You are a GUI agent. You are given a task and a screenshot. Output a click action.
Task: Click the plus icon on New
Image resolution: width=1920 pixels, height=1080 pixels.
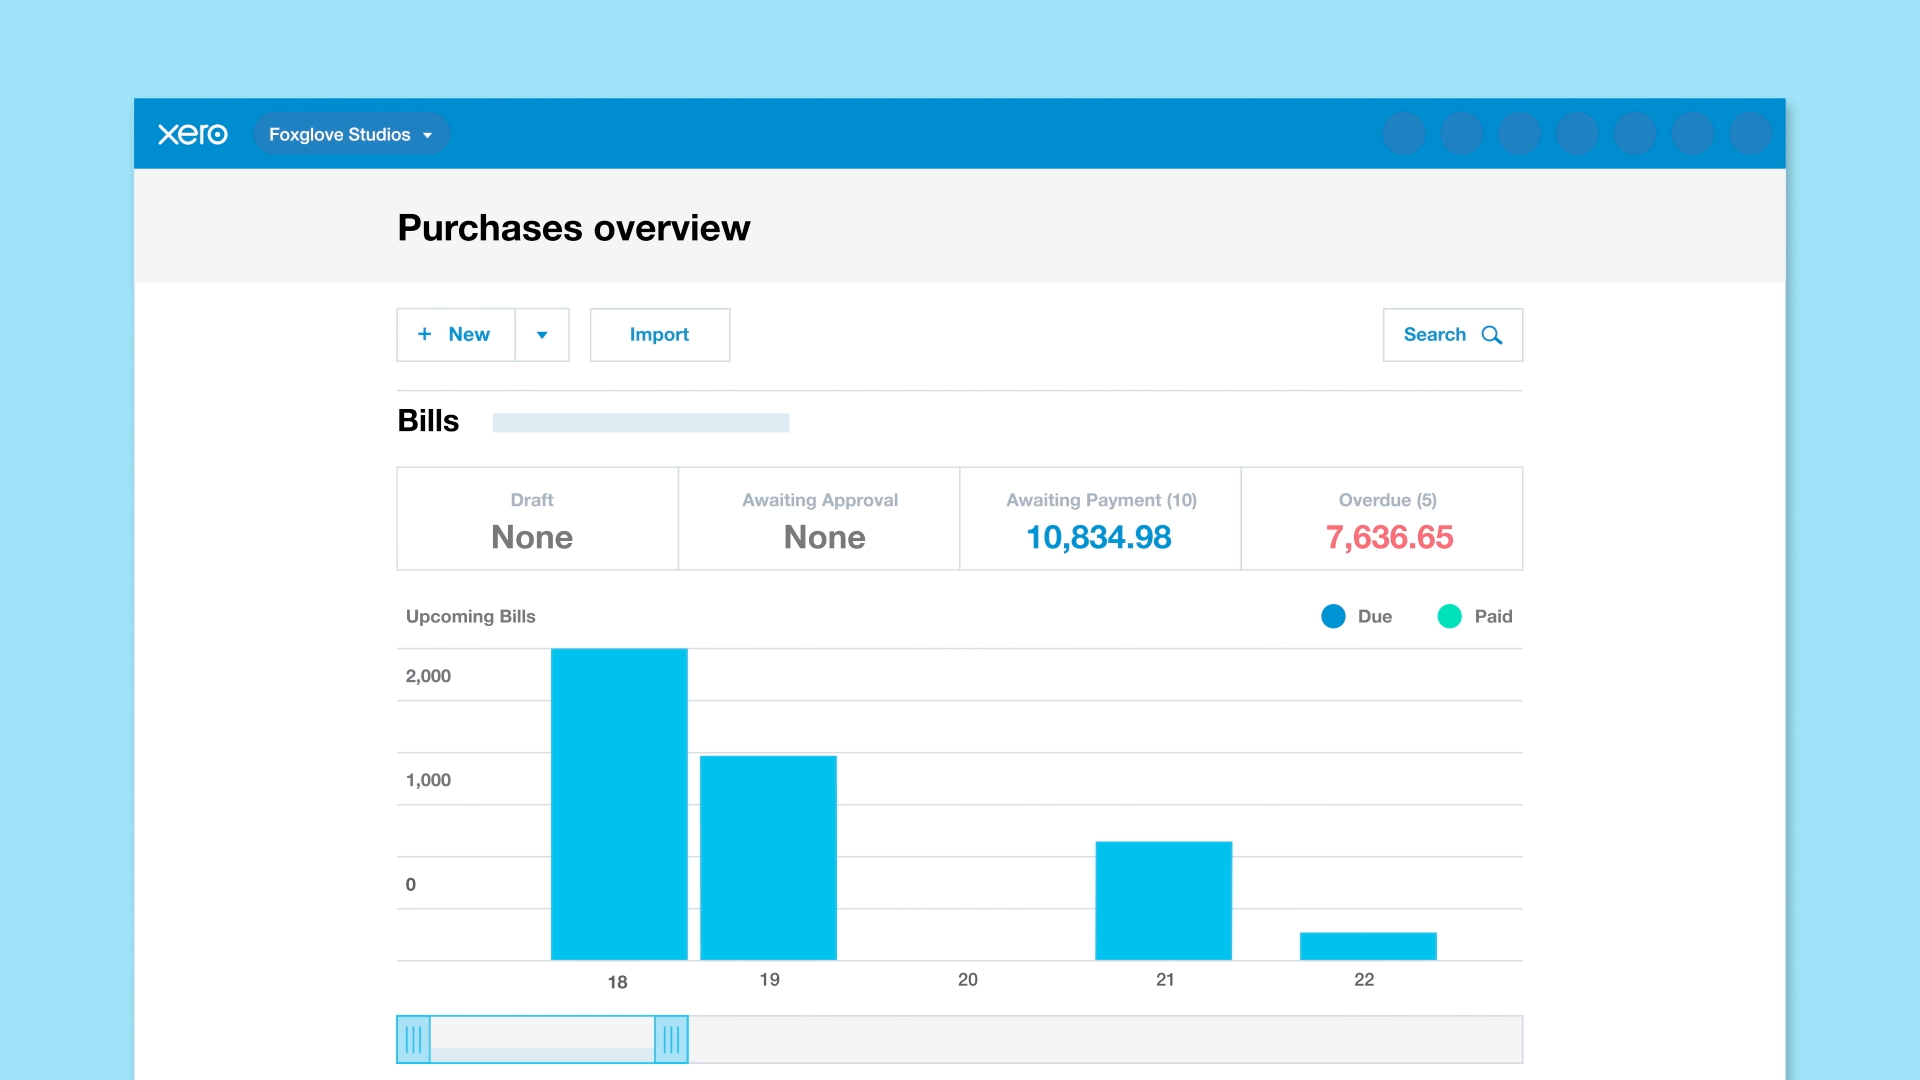tap(425, 334)
